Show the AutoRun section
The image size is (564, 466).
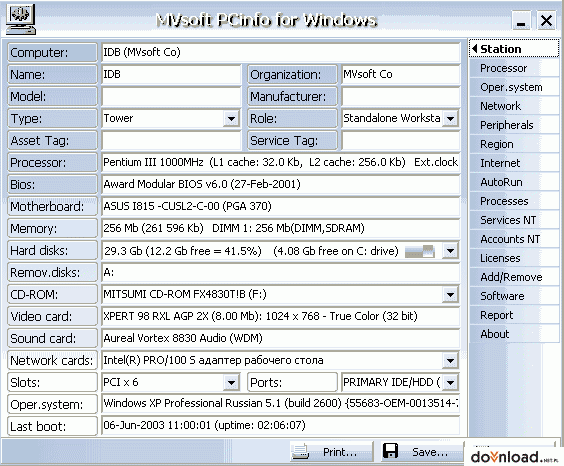tap(514, 182)
